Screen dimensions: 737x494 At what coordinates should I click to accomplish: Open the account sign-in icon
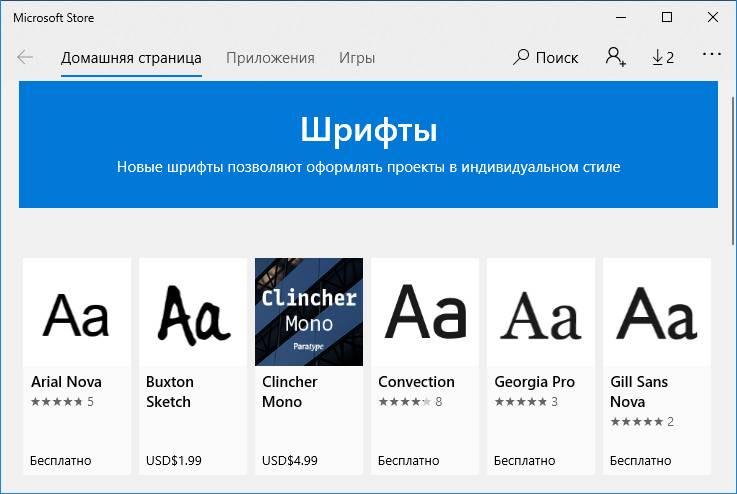615,57
